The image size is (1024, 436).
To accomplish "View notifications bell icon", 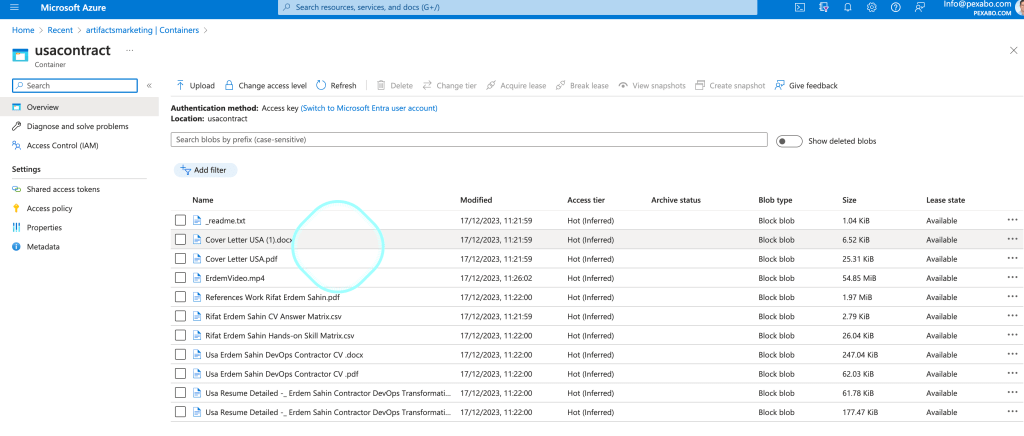I will 848,8.
